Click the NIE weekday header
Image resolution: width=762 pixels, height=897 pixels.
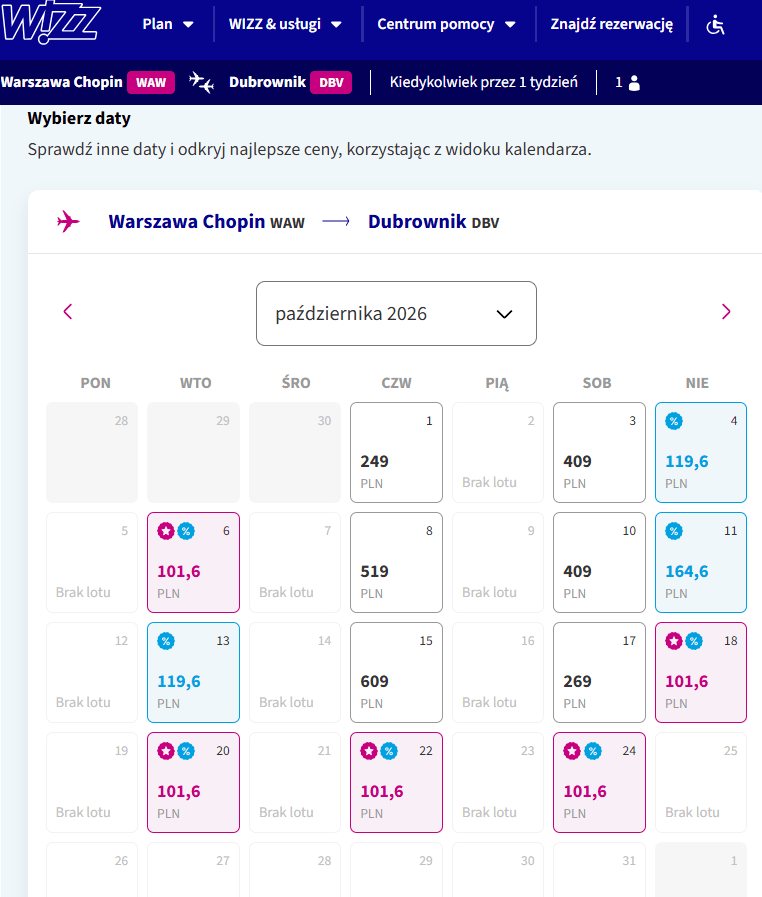pos(697,383)
